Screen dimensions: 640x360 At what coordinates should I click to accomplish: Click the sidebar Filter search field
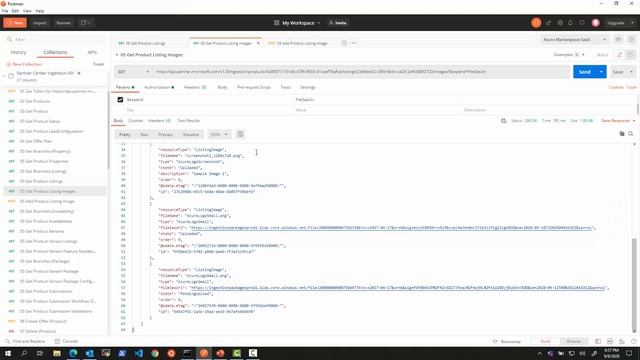56,40
